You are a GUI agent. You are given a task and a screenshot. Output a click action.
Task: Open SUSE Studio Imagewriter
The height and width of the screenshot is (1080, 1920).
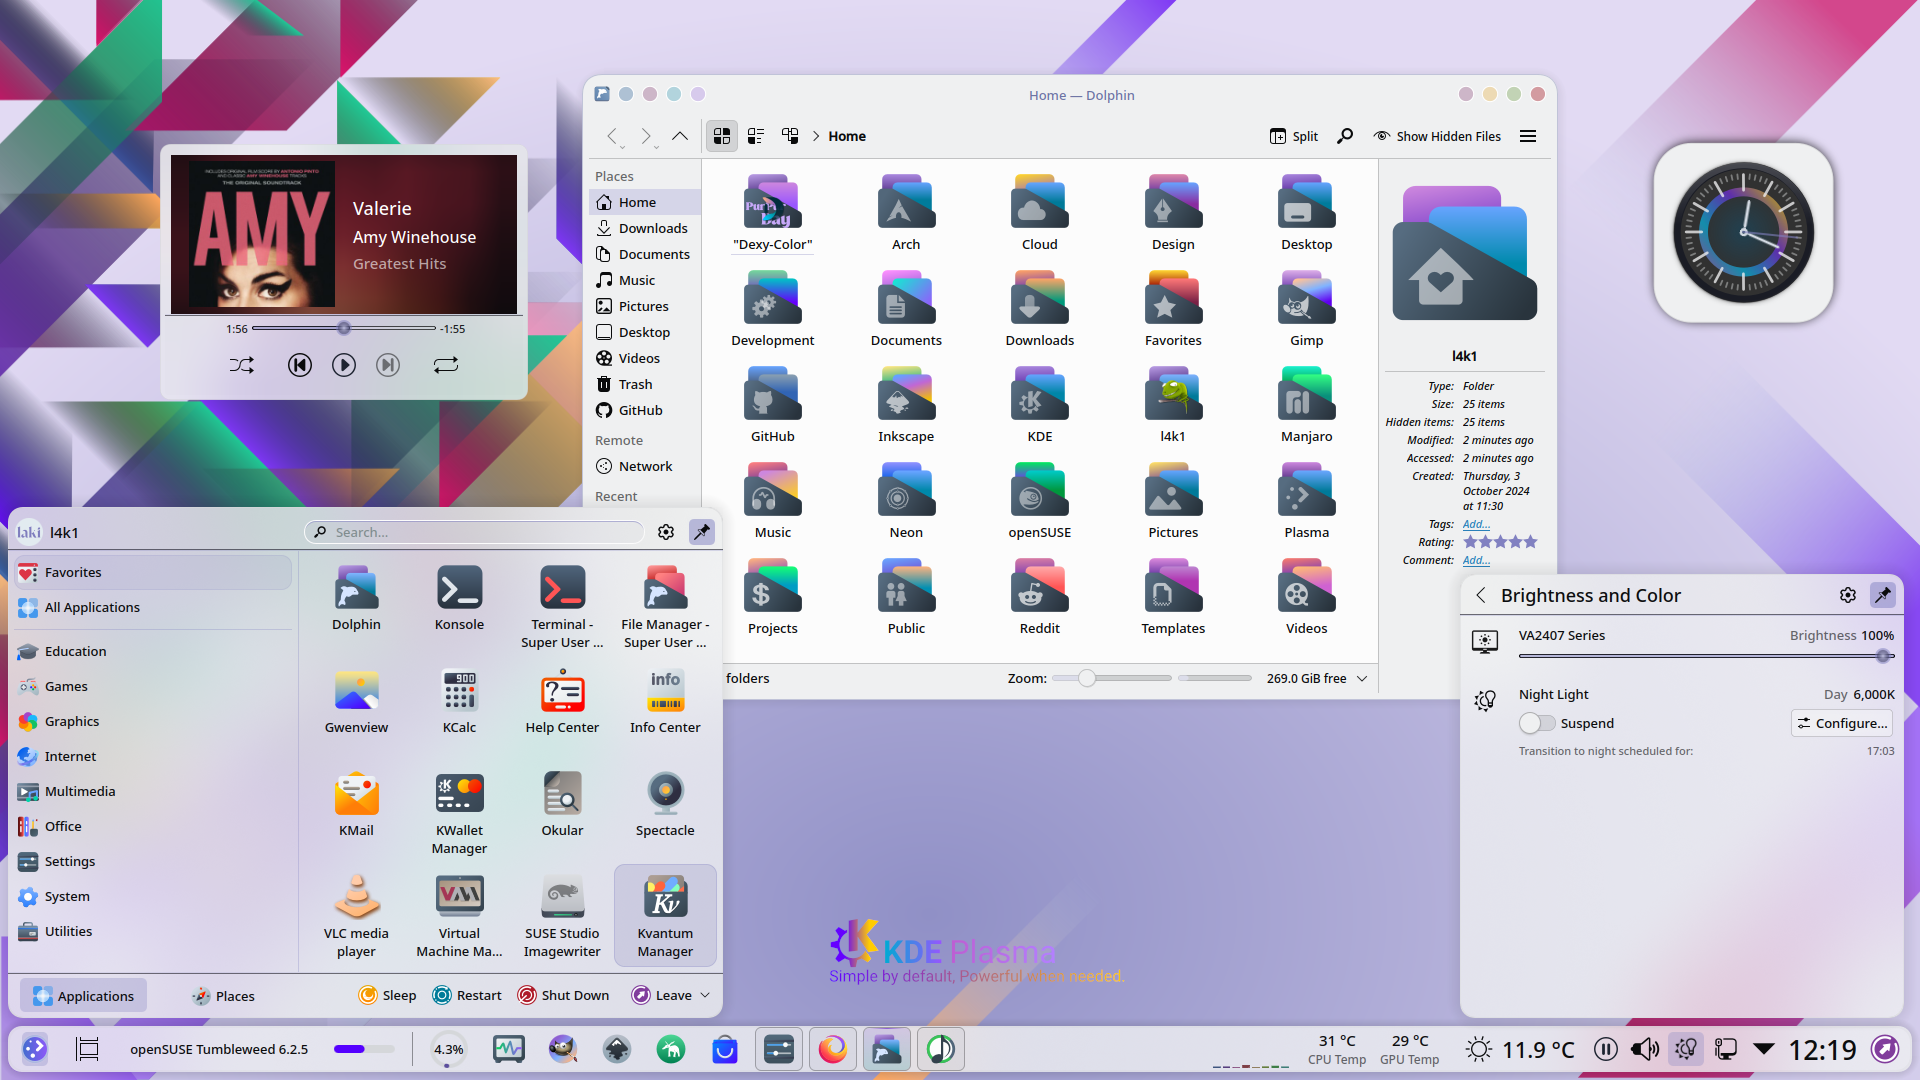(562, 916)
